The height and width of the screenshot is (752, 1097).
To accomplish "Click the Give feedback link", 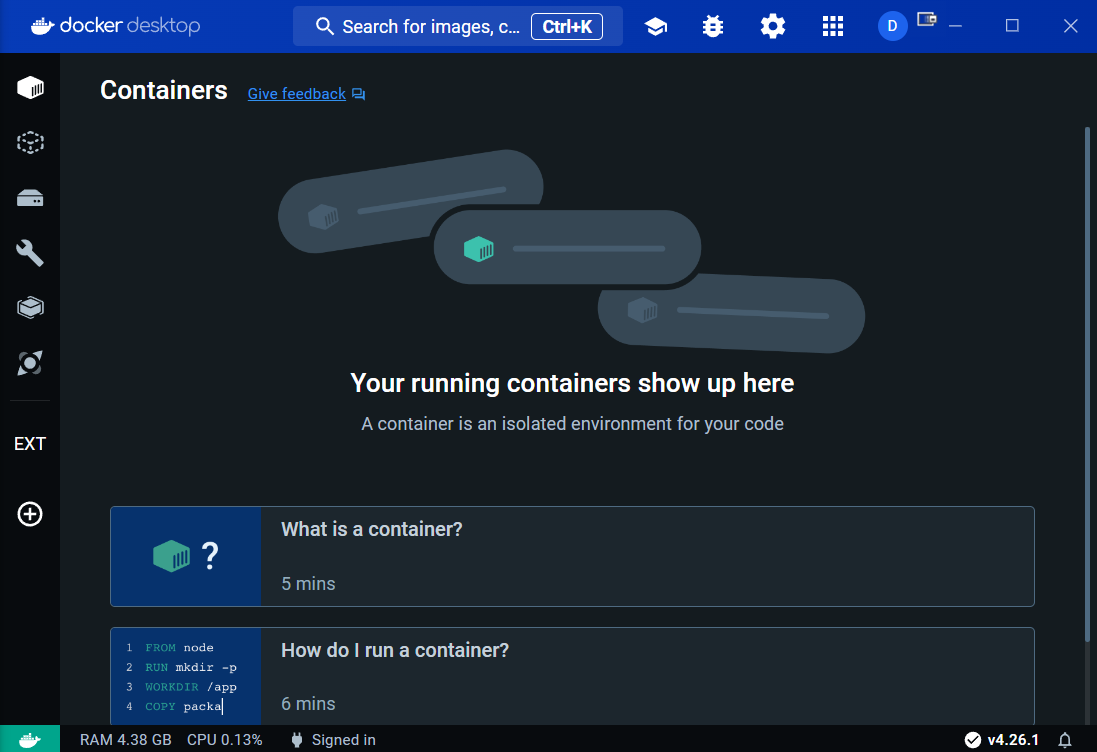I will (297, 94).
